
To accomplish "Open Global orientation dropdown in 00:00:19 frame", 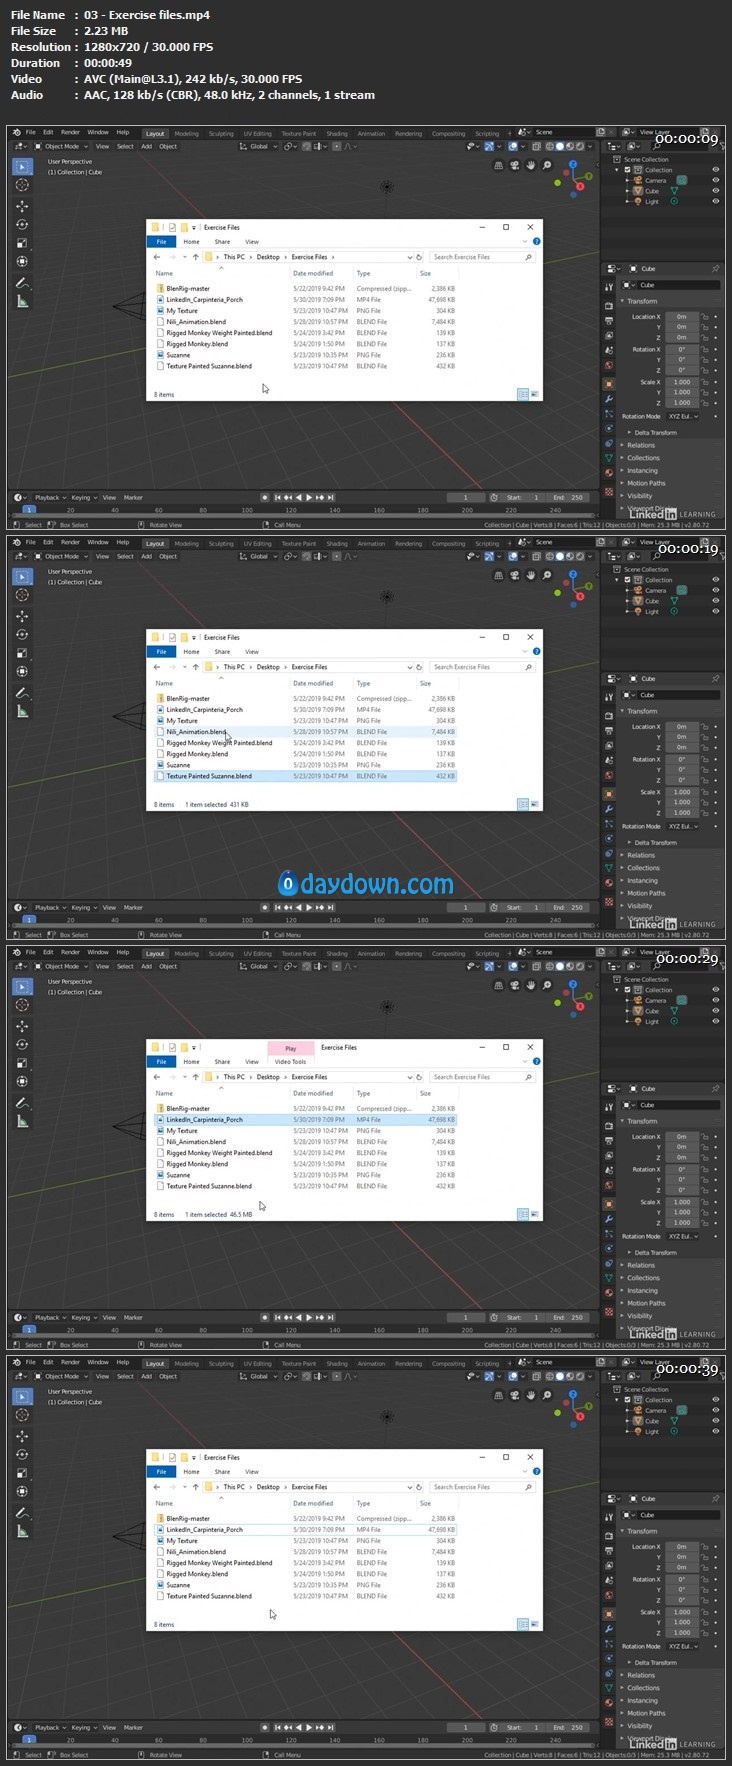I will [x=257, y=556].
